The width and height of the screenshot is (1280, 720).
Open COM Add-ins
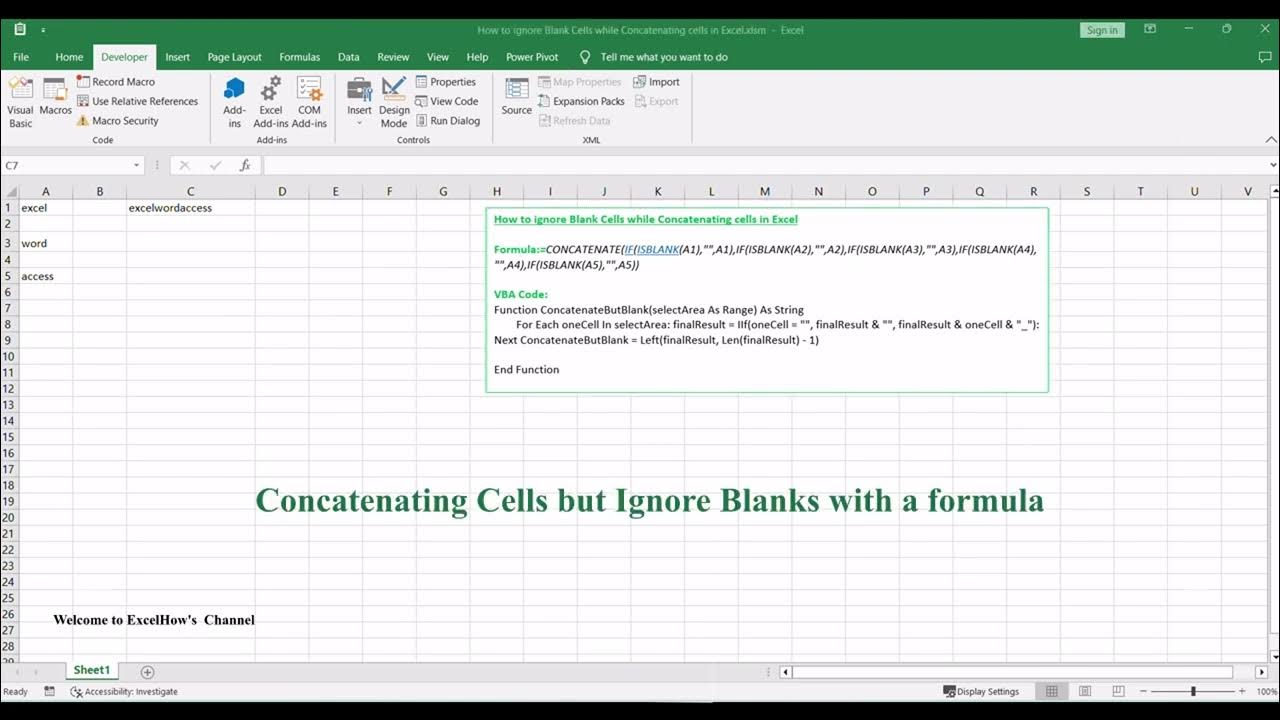pos(309,101)
